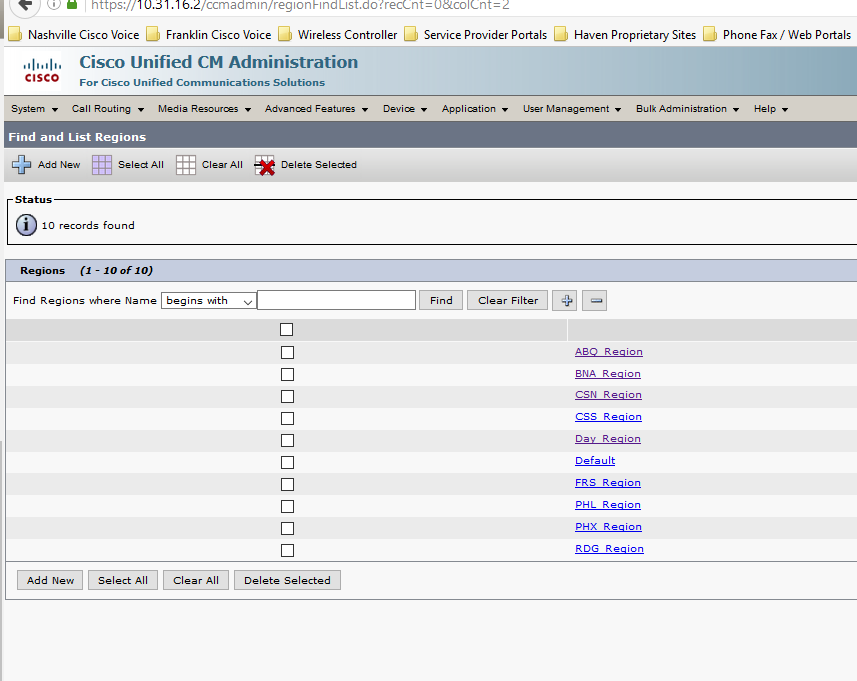857x681 pixels.
Task: Open the Media Resources menu
Action: 204,109
